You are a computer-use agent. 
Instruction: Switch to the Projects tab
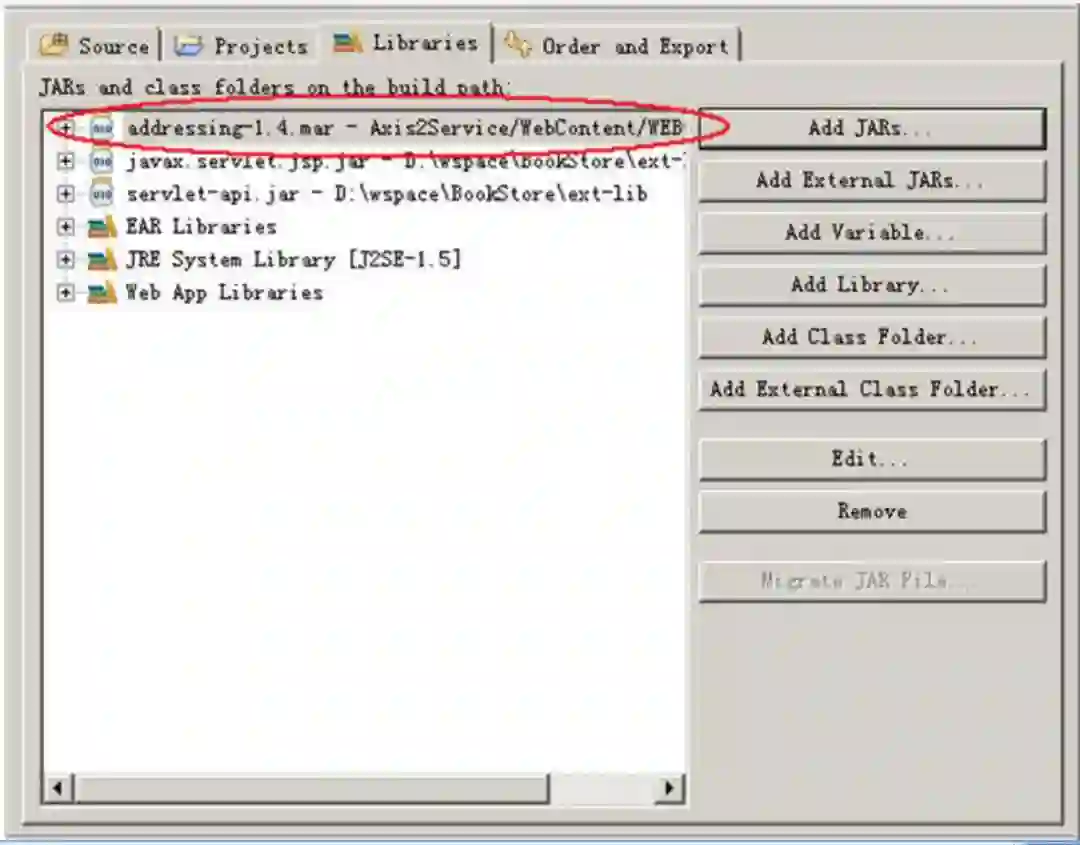240,46
